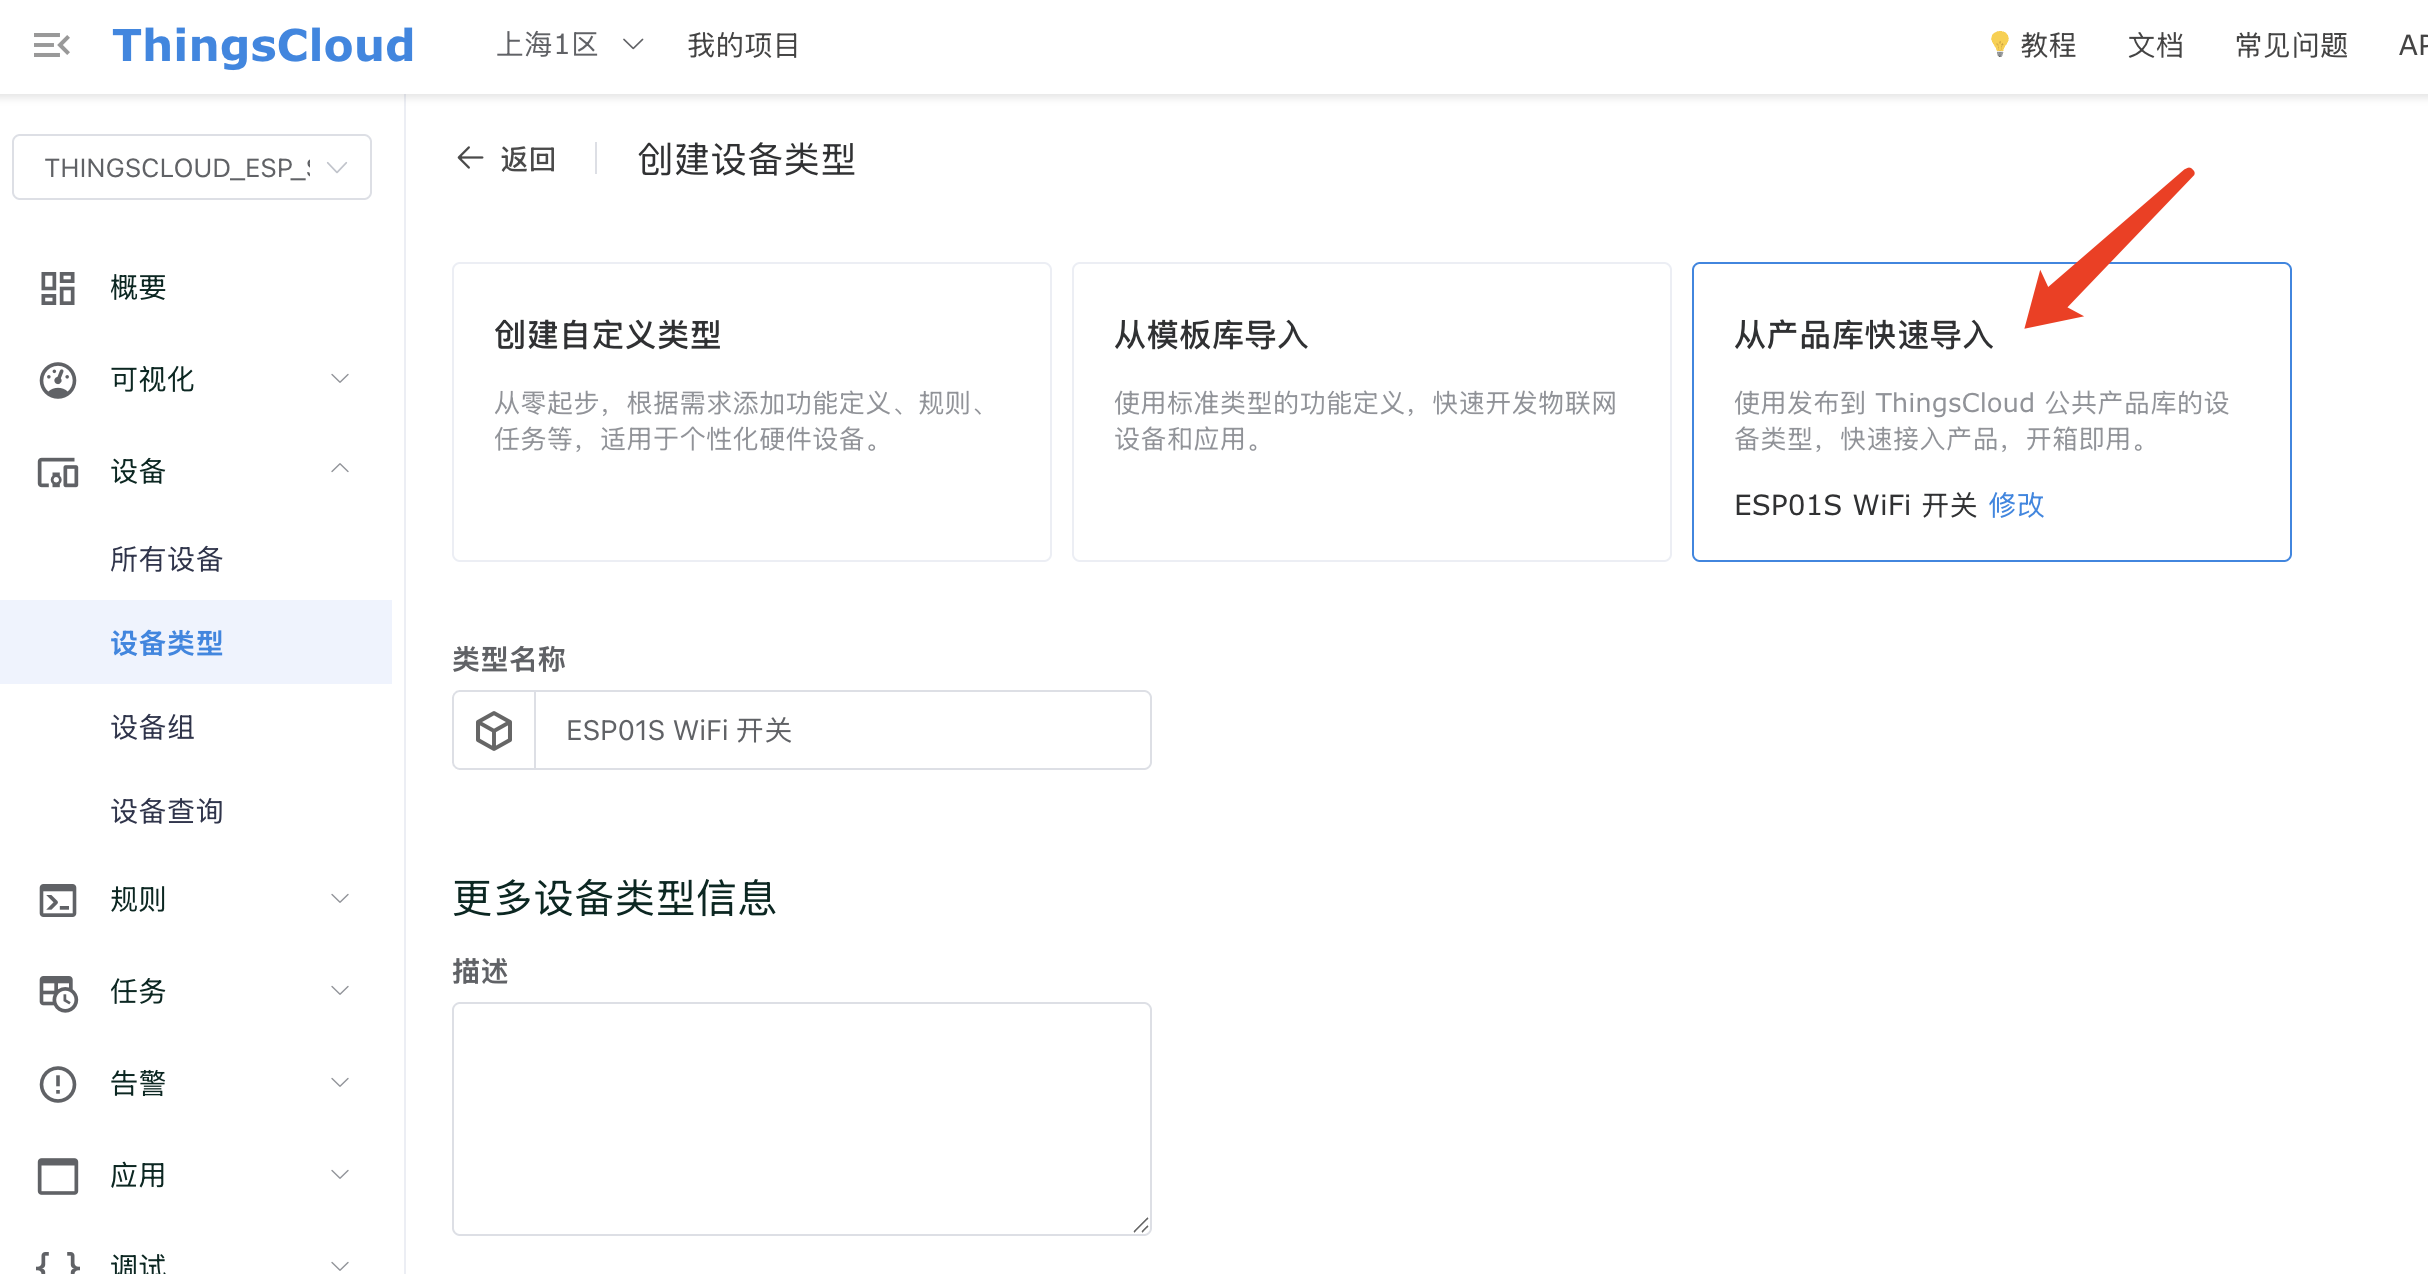Open the 上海1区 region dropdown
Image resolution: width=2428 pixels, height=1274 pixels.
[x=570, y=45]
